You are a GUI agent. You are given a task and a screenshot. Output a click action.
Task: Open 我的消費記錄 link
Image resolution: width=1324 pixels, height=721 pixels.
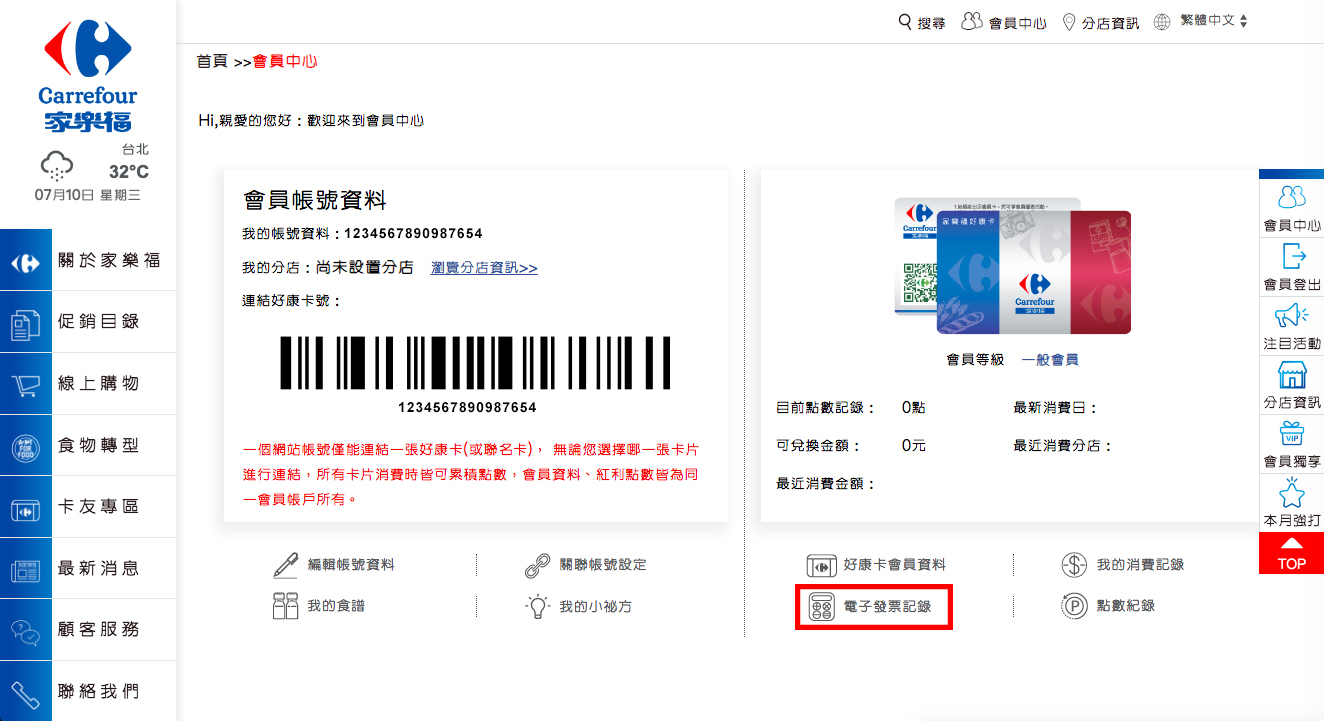1140,565
